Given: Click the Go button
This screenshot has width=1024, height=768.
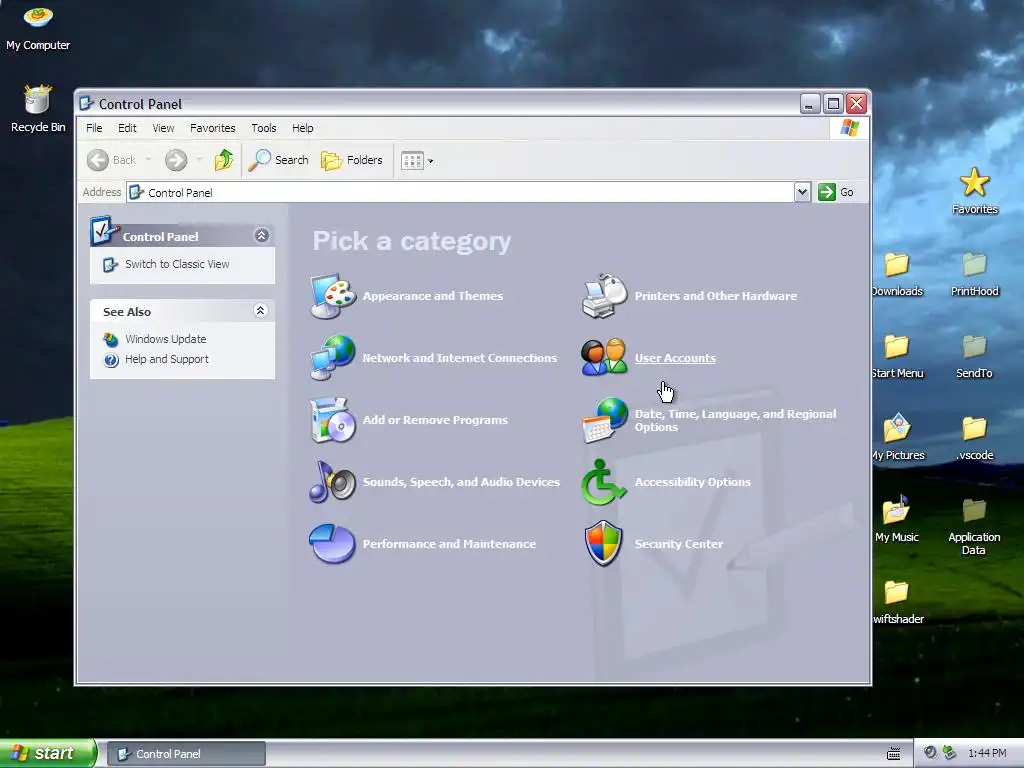Looking at the screenshot, I should 837,192.
